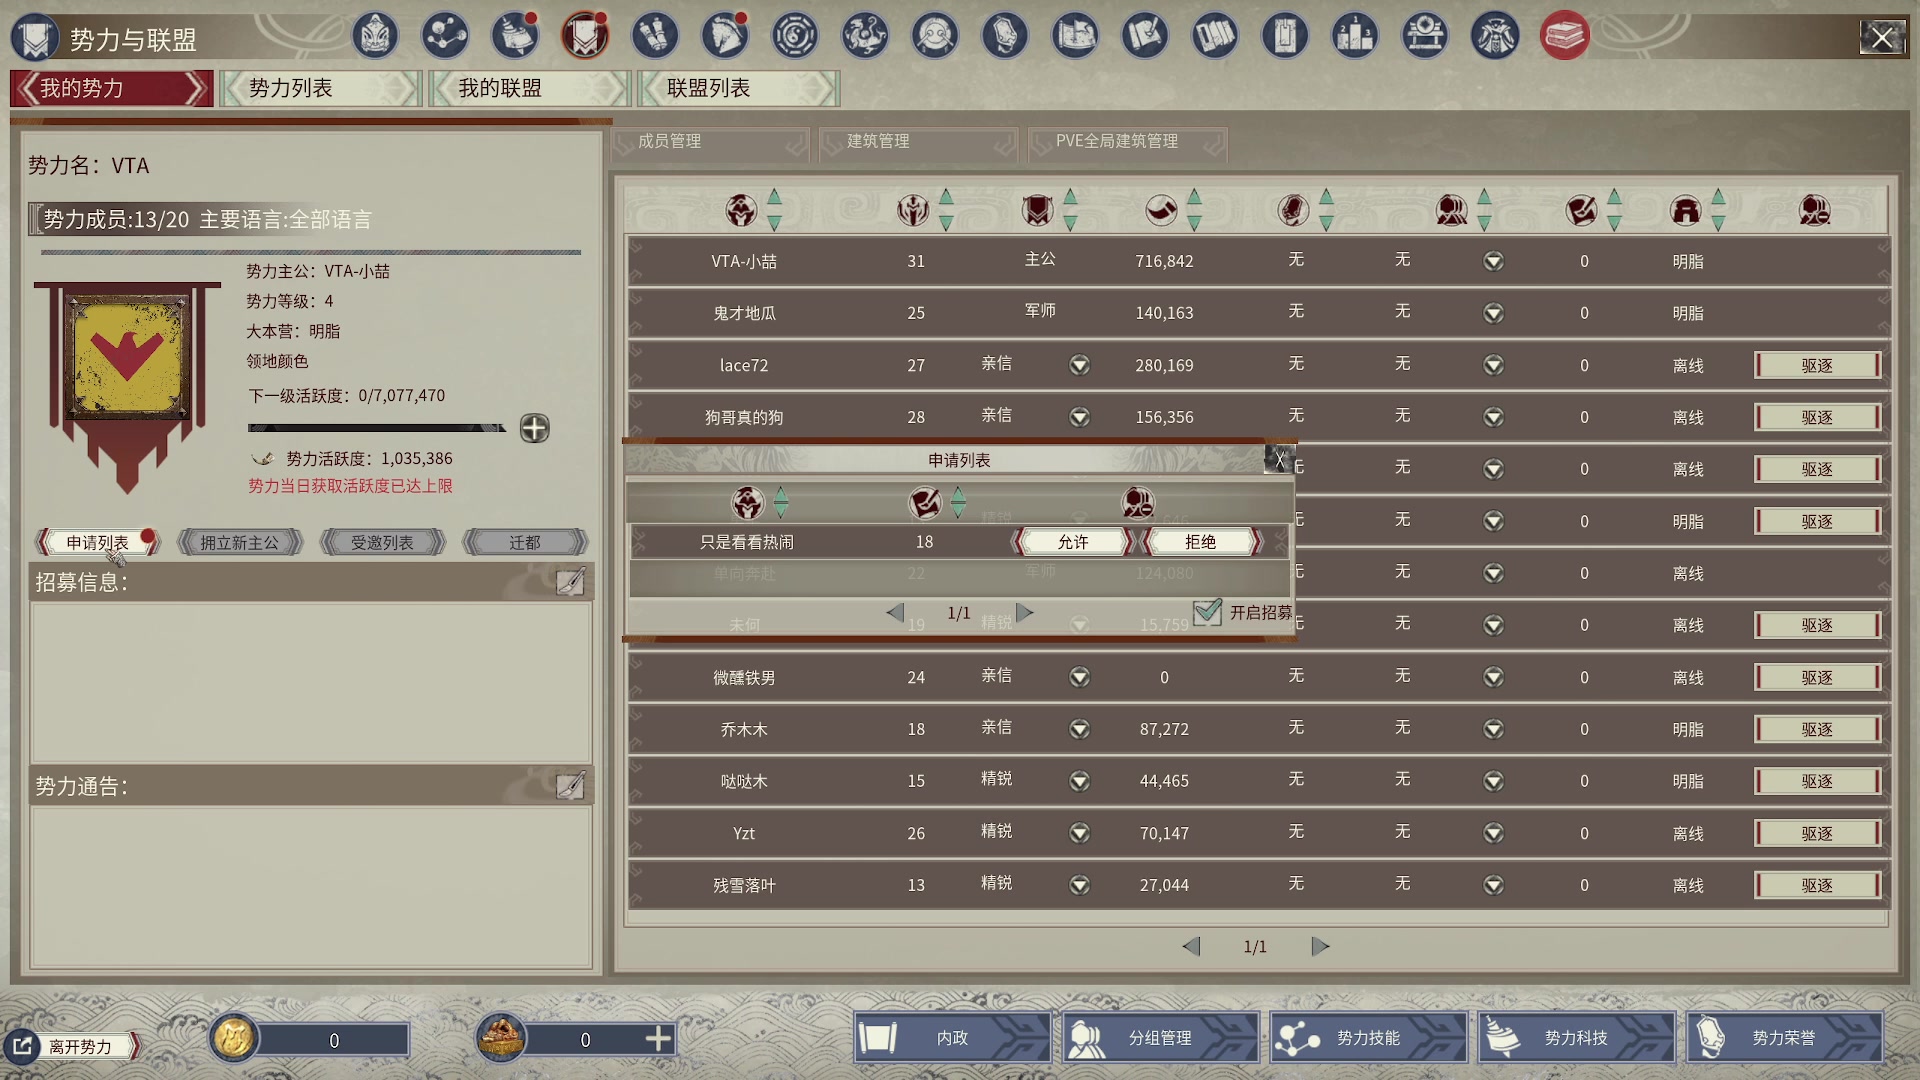Image resolution: width=1920 pixels, height=1080 pixels.
Task: Click the plus icon beside activity bar
Action: click(x=534, y=429)
